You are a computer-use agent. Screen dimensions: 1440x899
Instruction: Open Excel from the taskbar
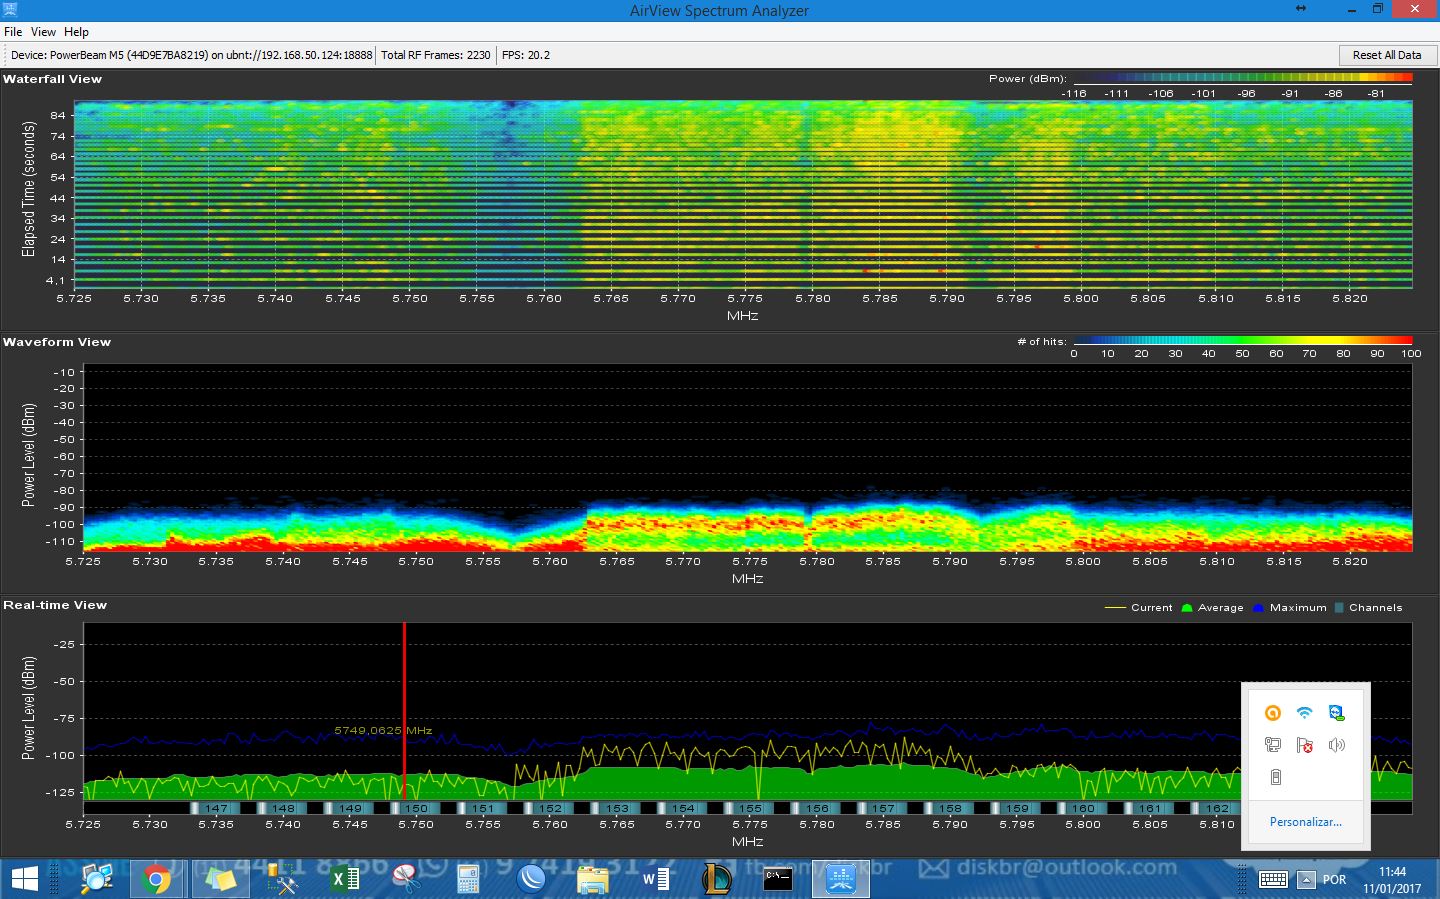pos(345,879)
